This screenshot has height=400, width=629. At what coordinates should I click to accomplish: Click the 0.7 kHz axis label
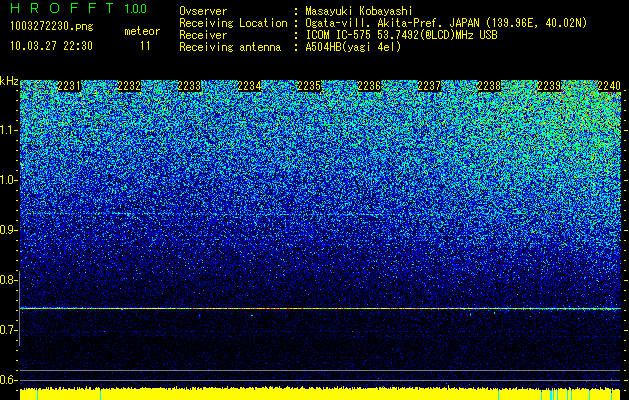(8, 330)
